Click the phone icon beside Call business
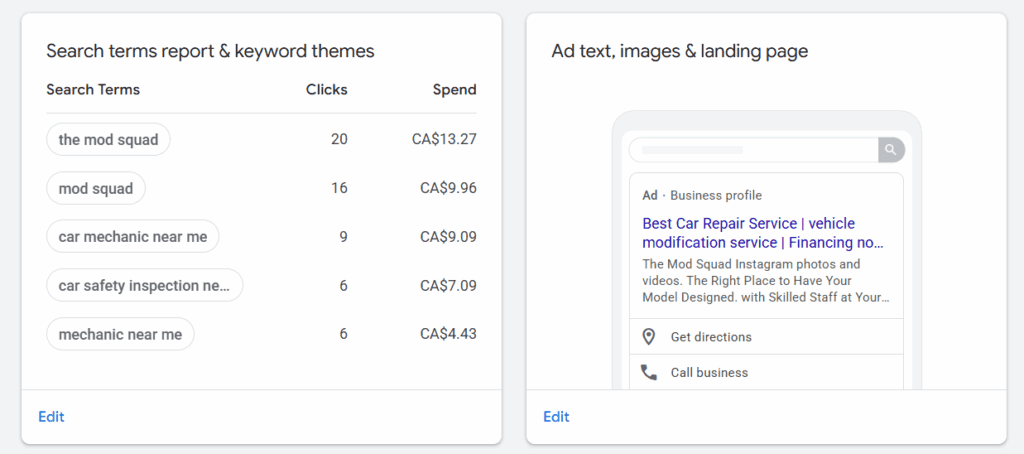This screenshot has height=454, width=1024. (x=648, y=372)
